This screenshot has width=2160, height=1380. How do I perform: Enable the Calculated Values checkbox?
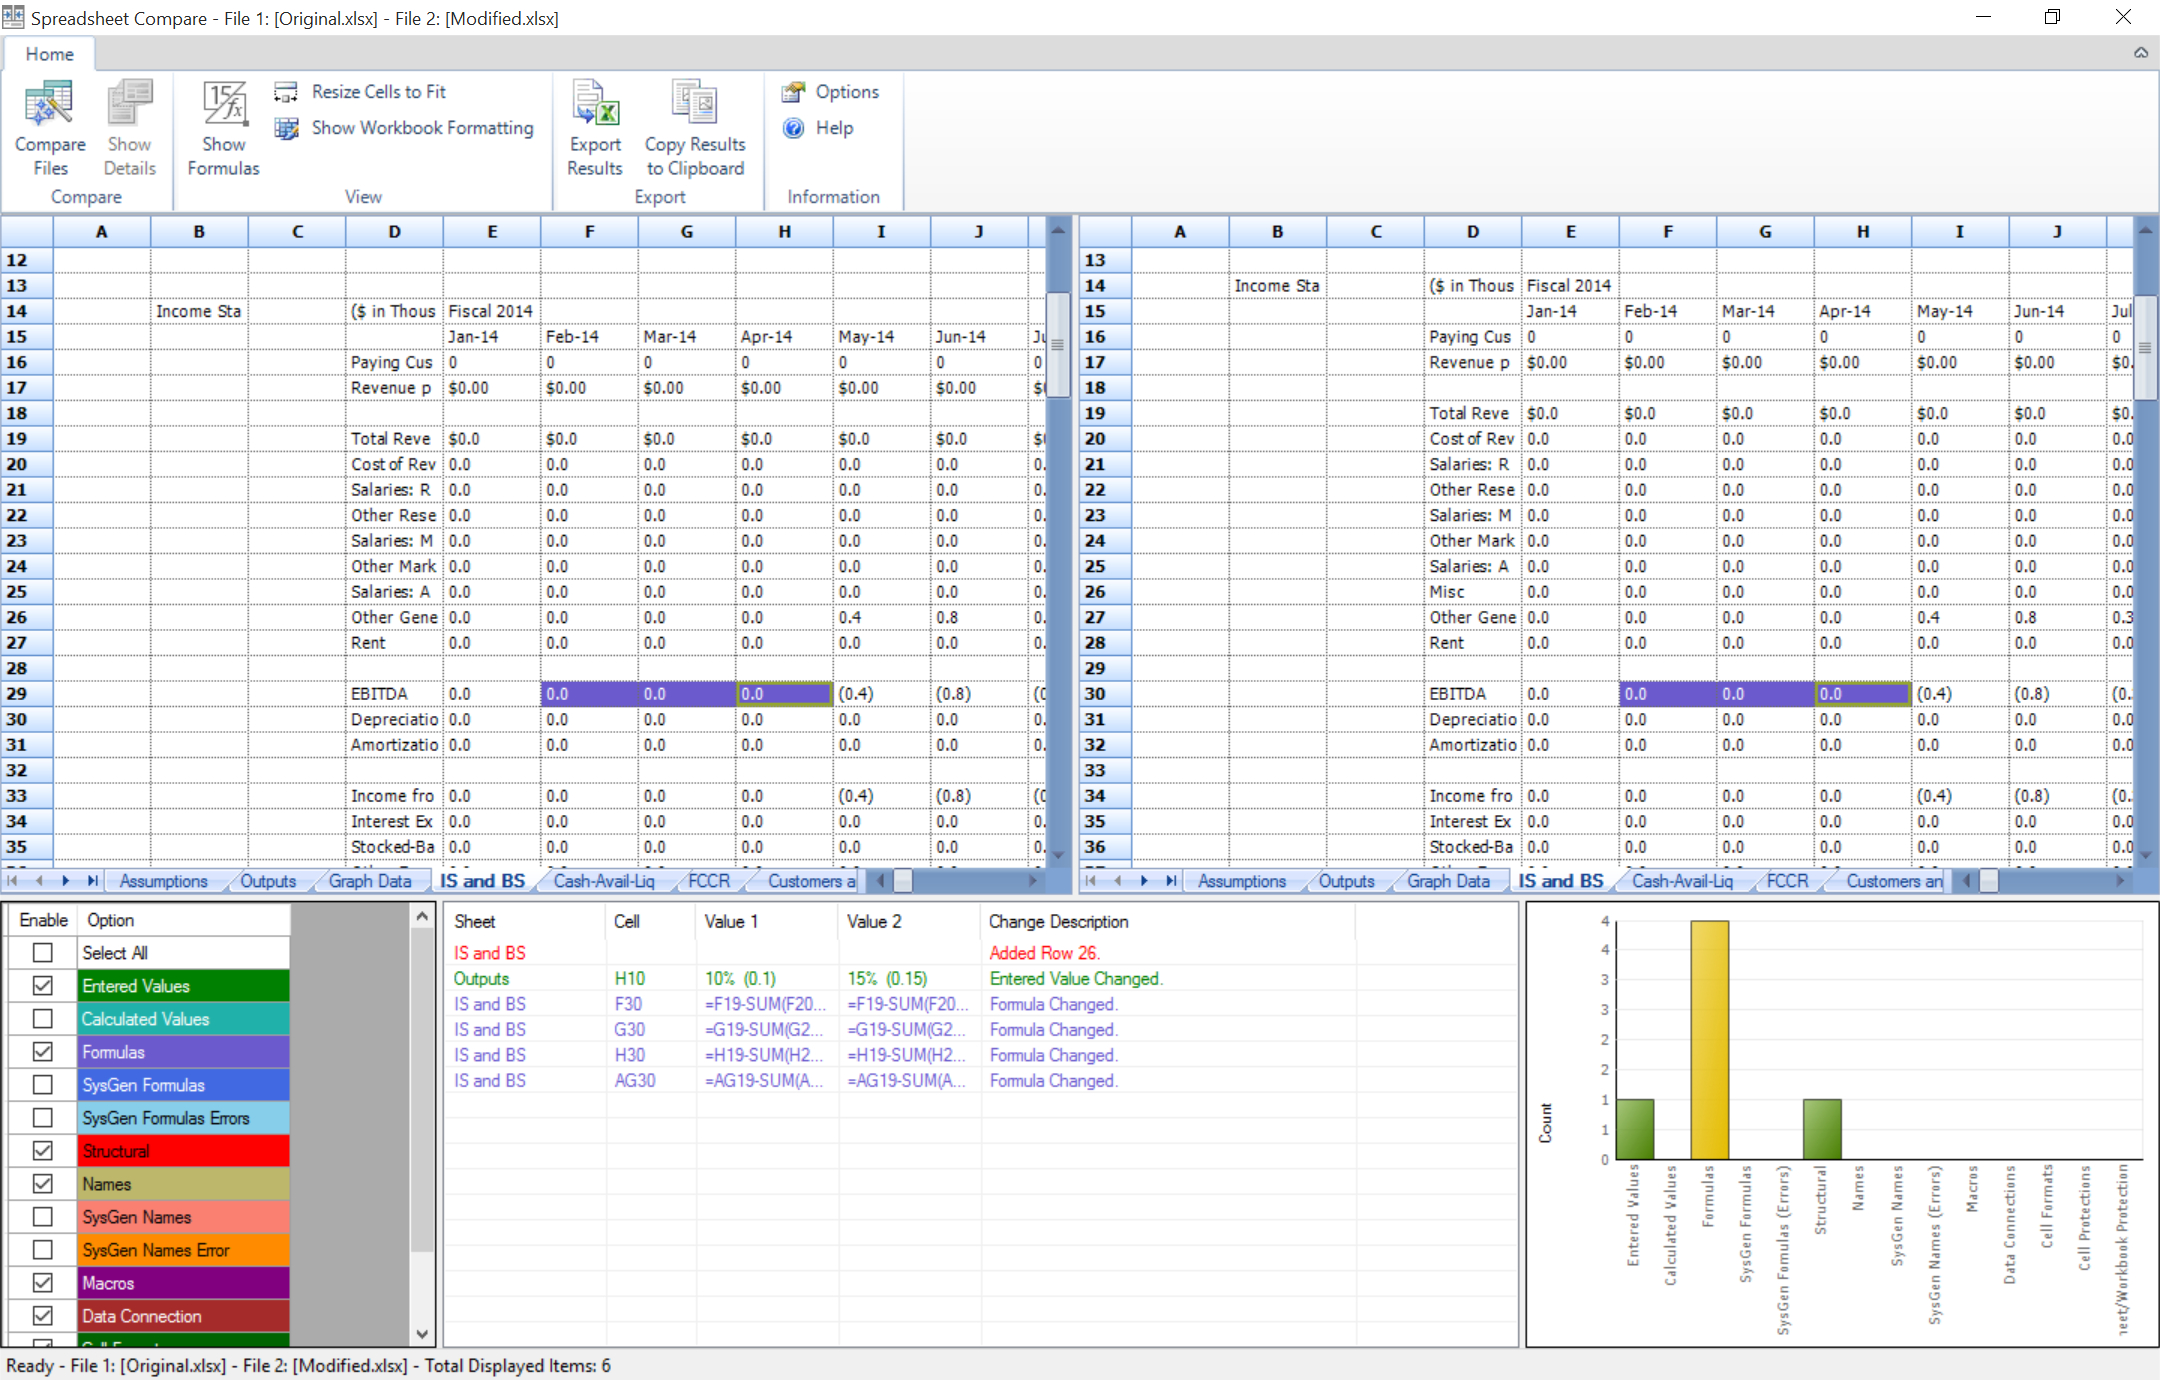41,1018
